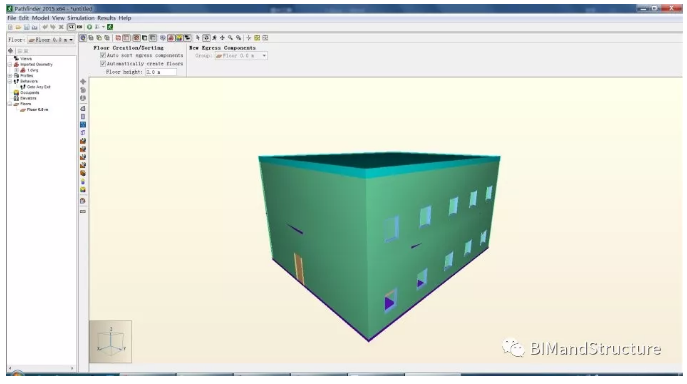Open the Floor selector dropdown
Screen dimensions: 687x384
tap(51, 40)
